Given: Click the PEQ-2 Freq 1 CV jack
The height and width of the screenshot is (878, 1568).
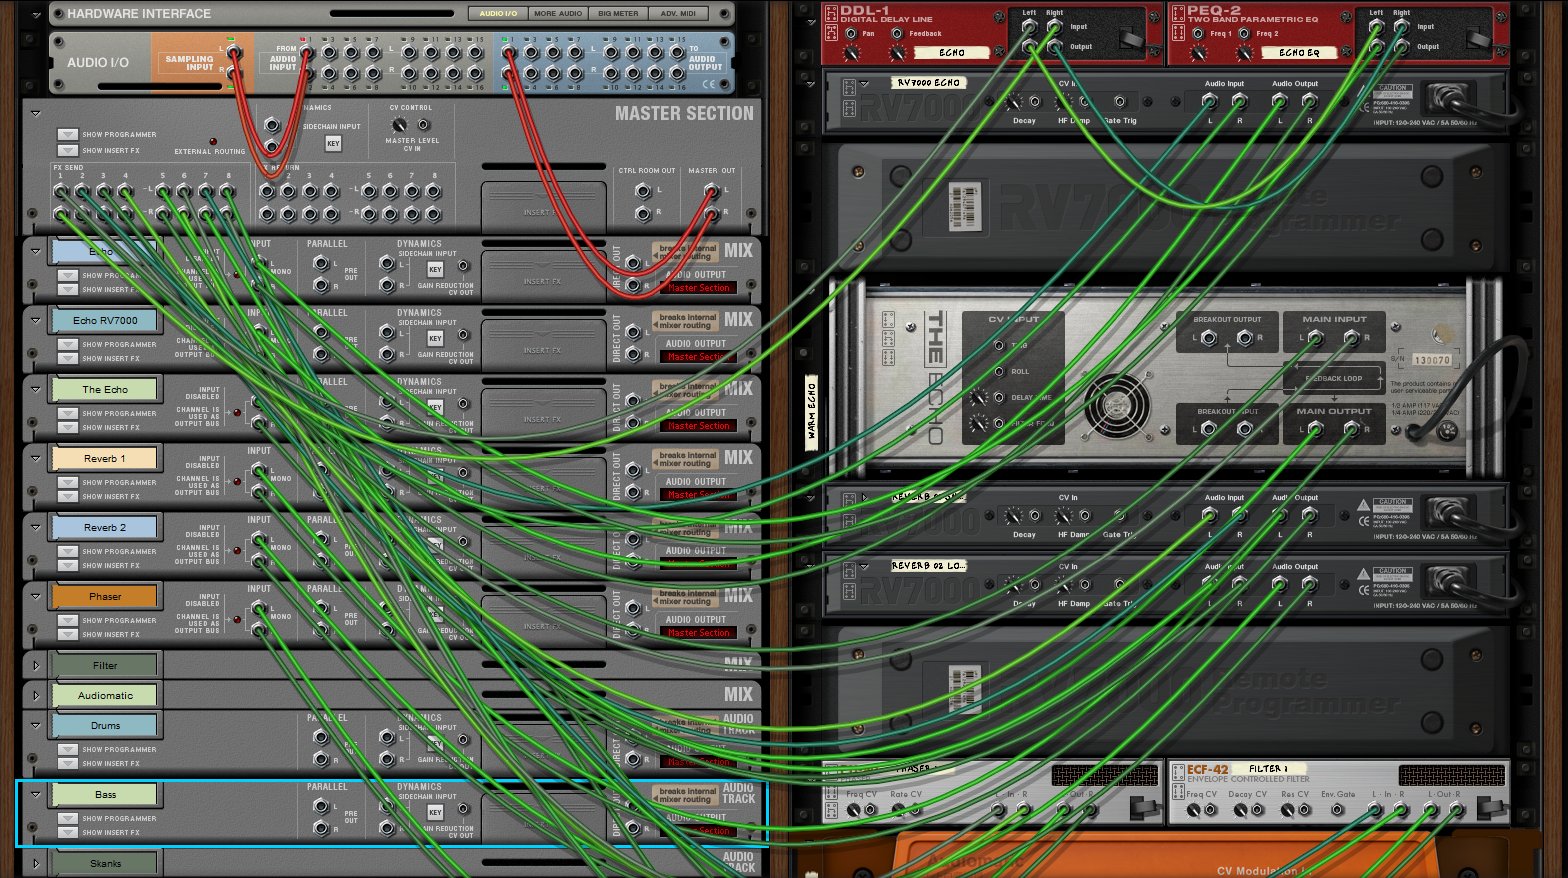Looking at the screenshot, I should (x=1198, y=33).
